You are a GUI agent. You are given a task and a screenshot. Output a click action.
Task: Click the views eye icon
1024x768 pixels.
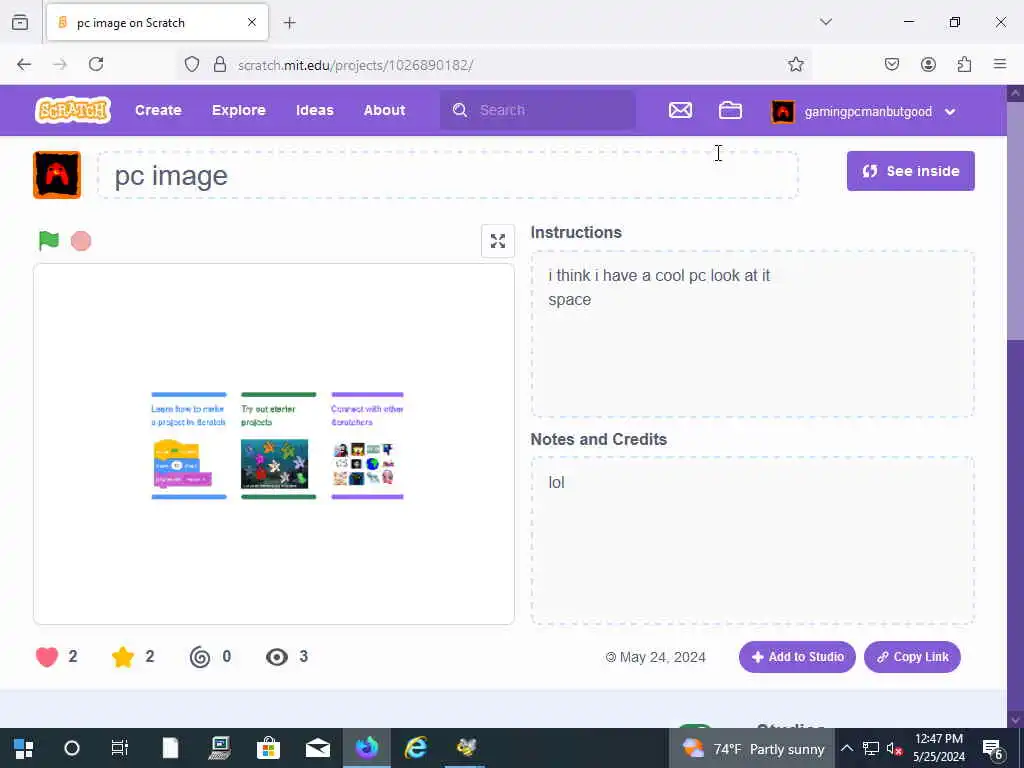click(277, 657)
